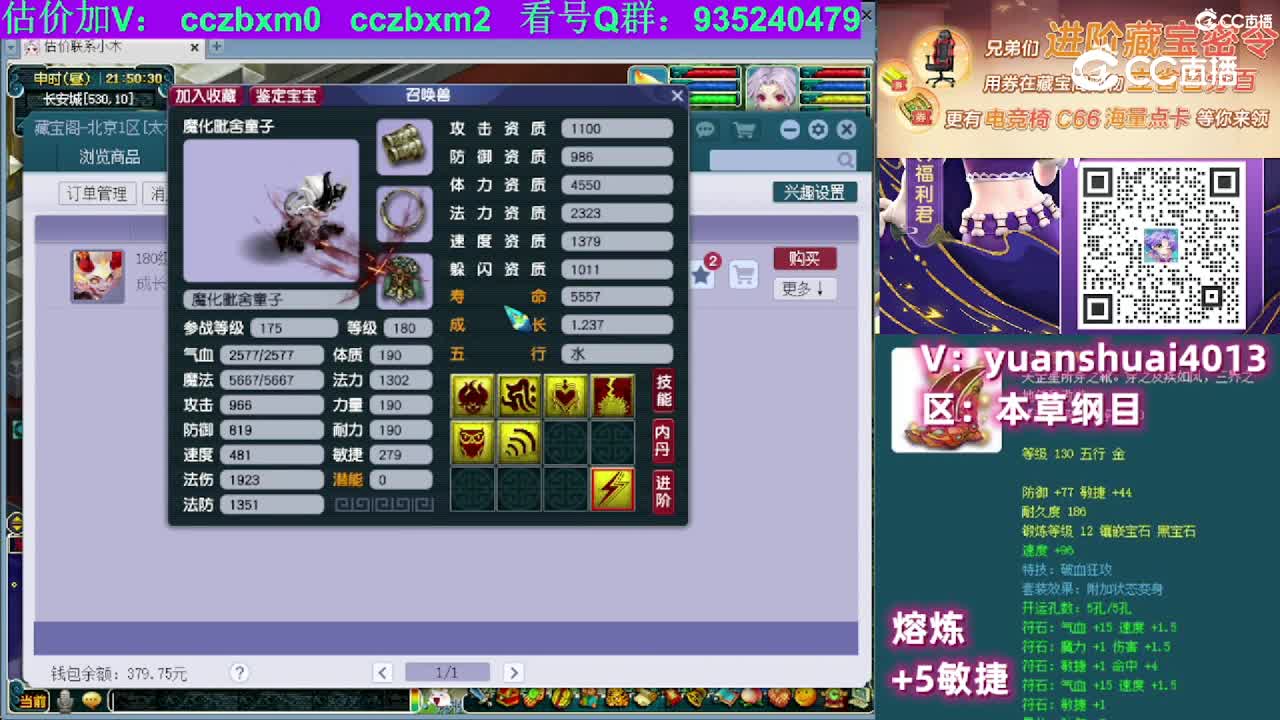The height and width of the screenshot is (720, 1280).
Task: Click the 鉴定宝宝 appraise pet button
Action: (285, 96)
